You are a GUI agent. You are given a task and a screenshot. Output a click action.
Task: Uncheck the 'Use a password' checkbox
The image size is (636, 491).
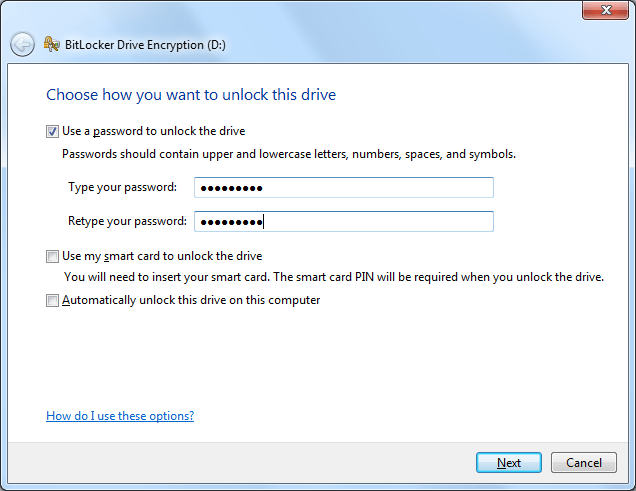click(52, 132)
